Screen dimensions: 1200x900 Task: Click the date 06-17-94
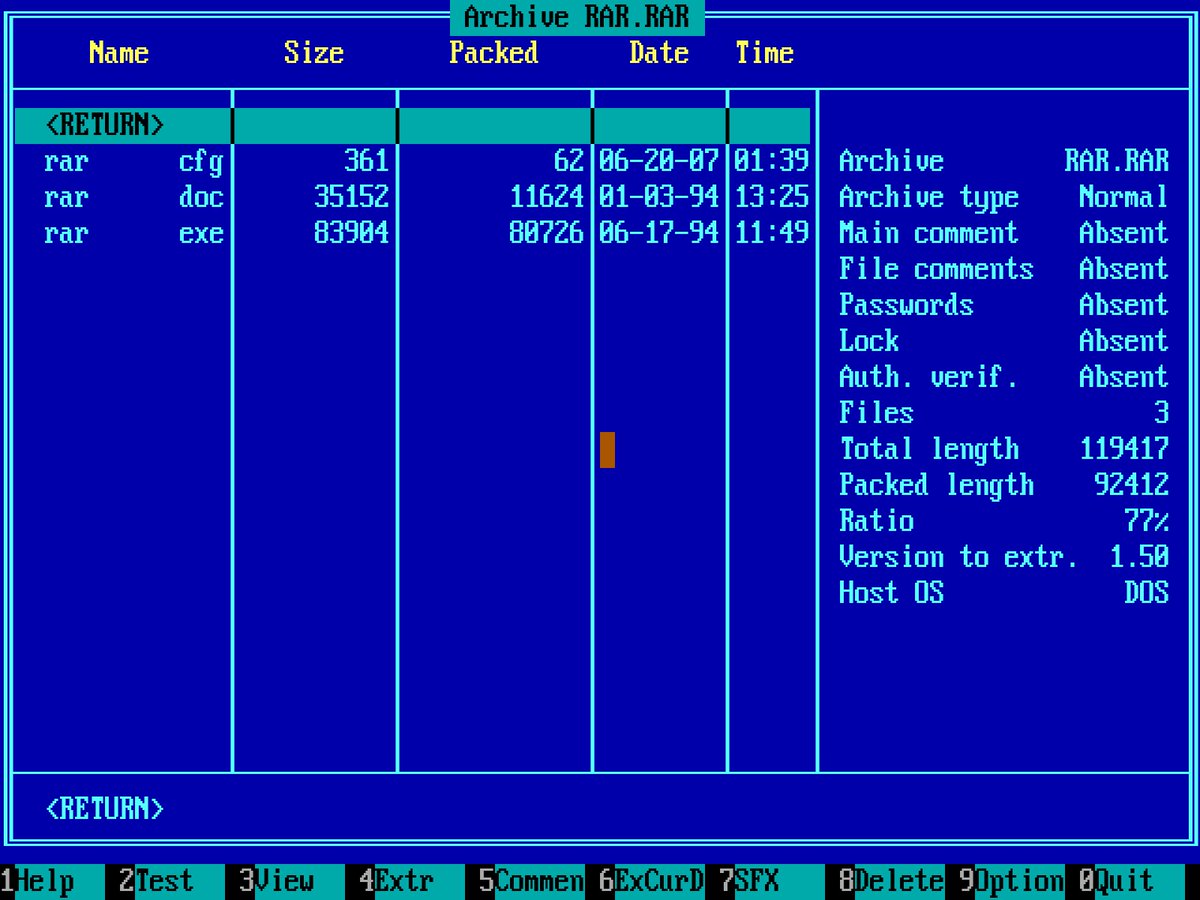click(x=659, y=233)
